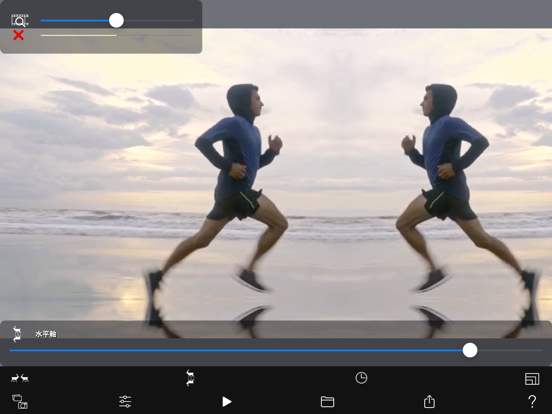Viewport: 552px width, 414px height.
Task: Play the video
Action: coord(227,402)
